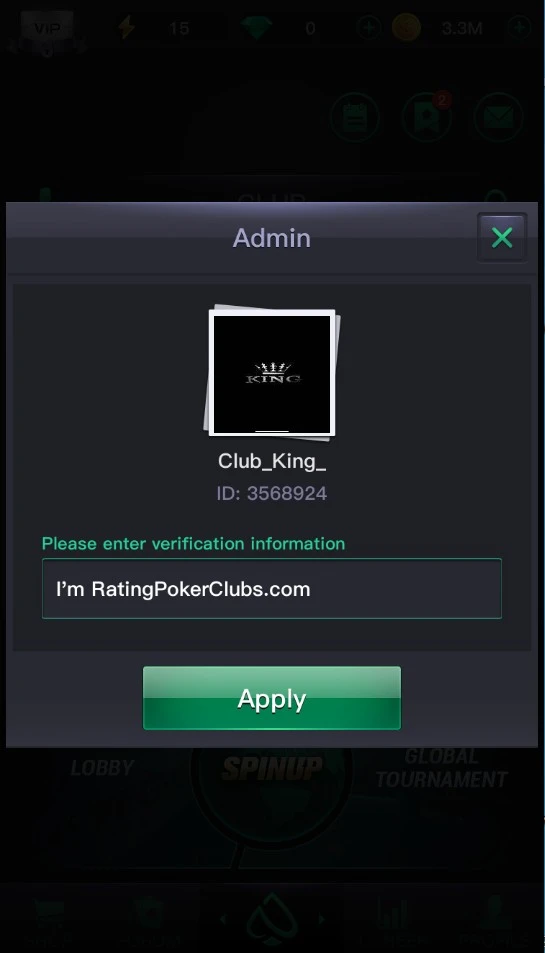This screenshot has width=545, height=953.
Task: Open the calendar notes round icon
Action: pyautogui.click(x=355, y=117)
